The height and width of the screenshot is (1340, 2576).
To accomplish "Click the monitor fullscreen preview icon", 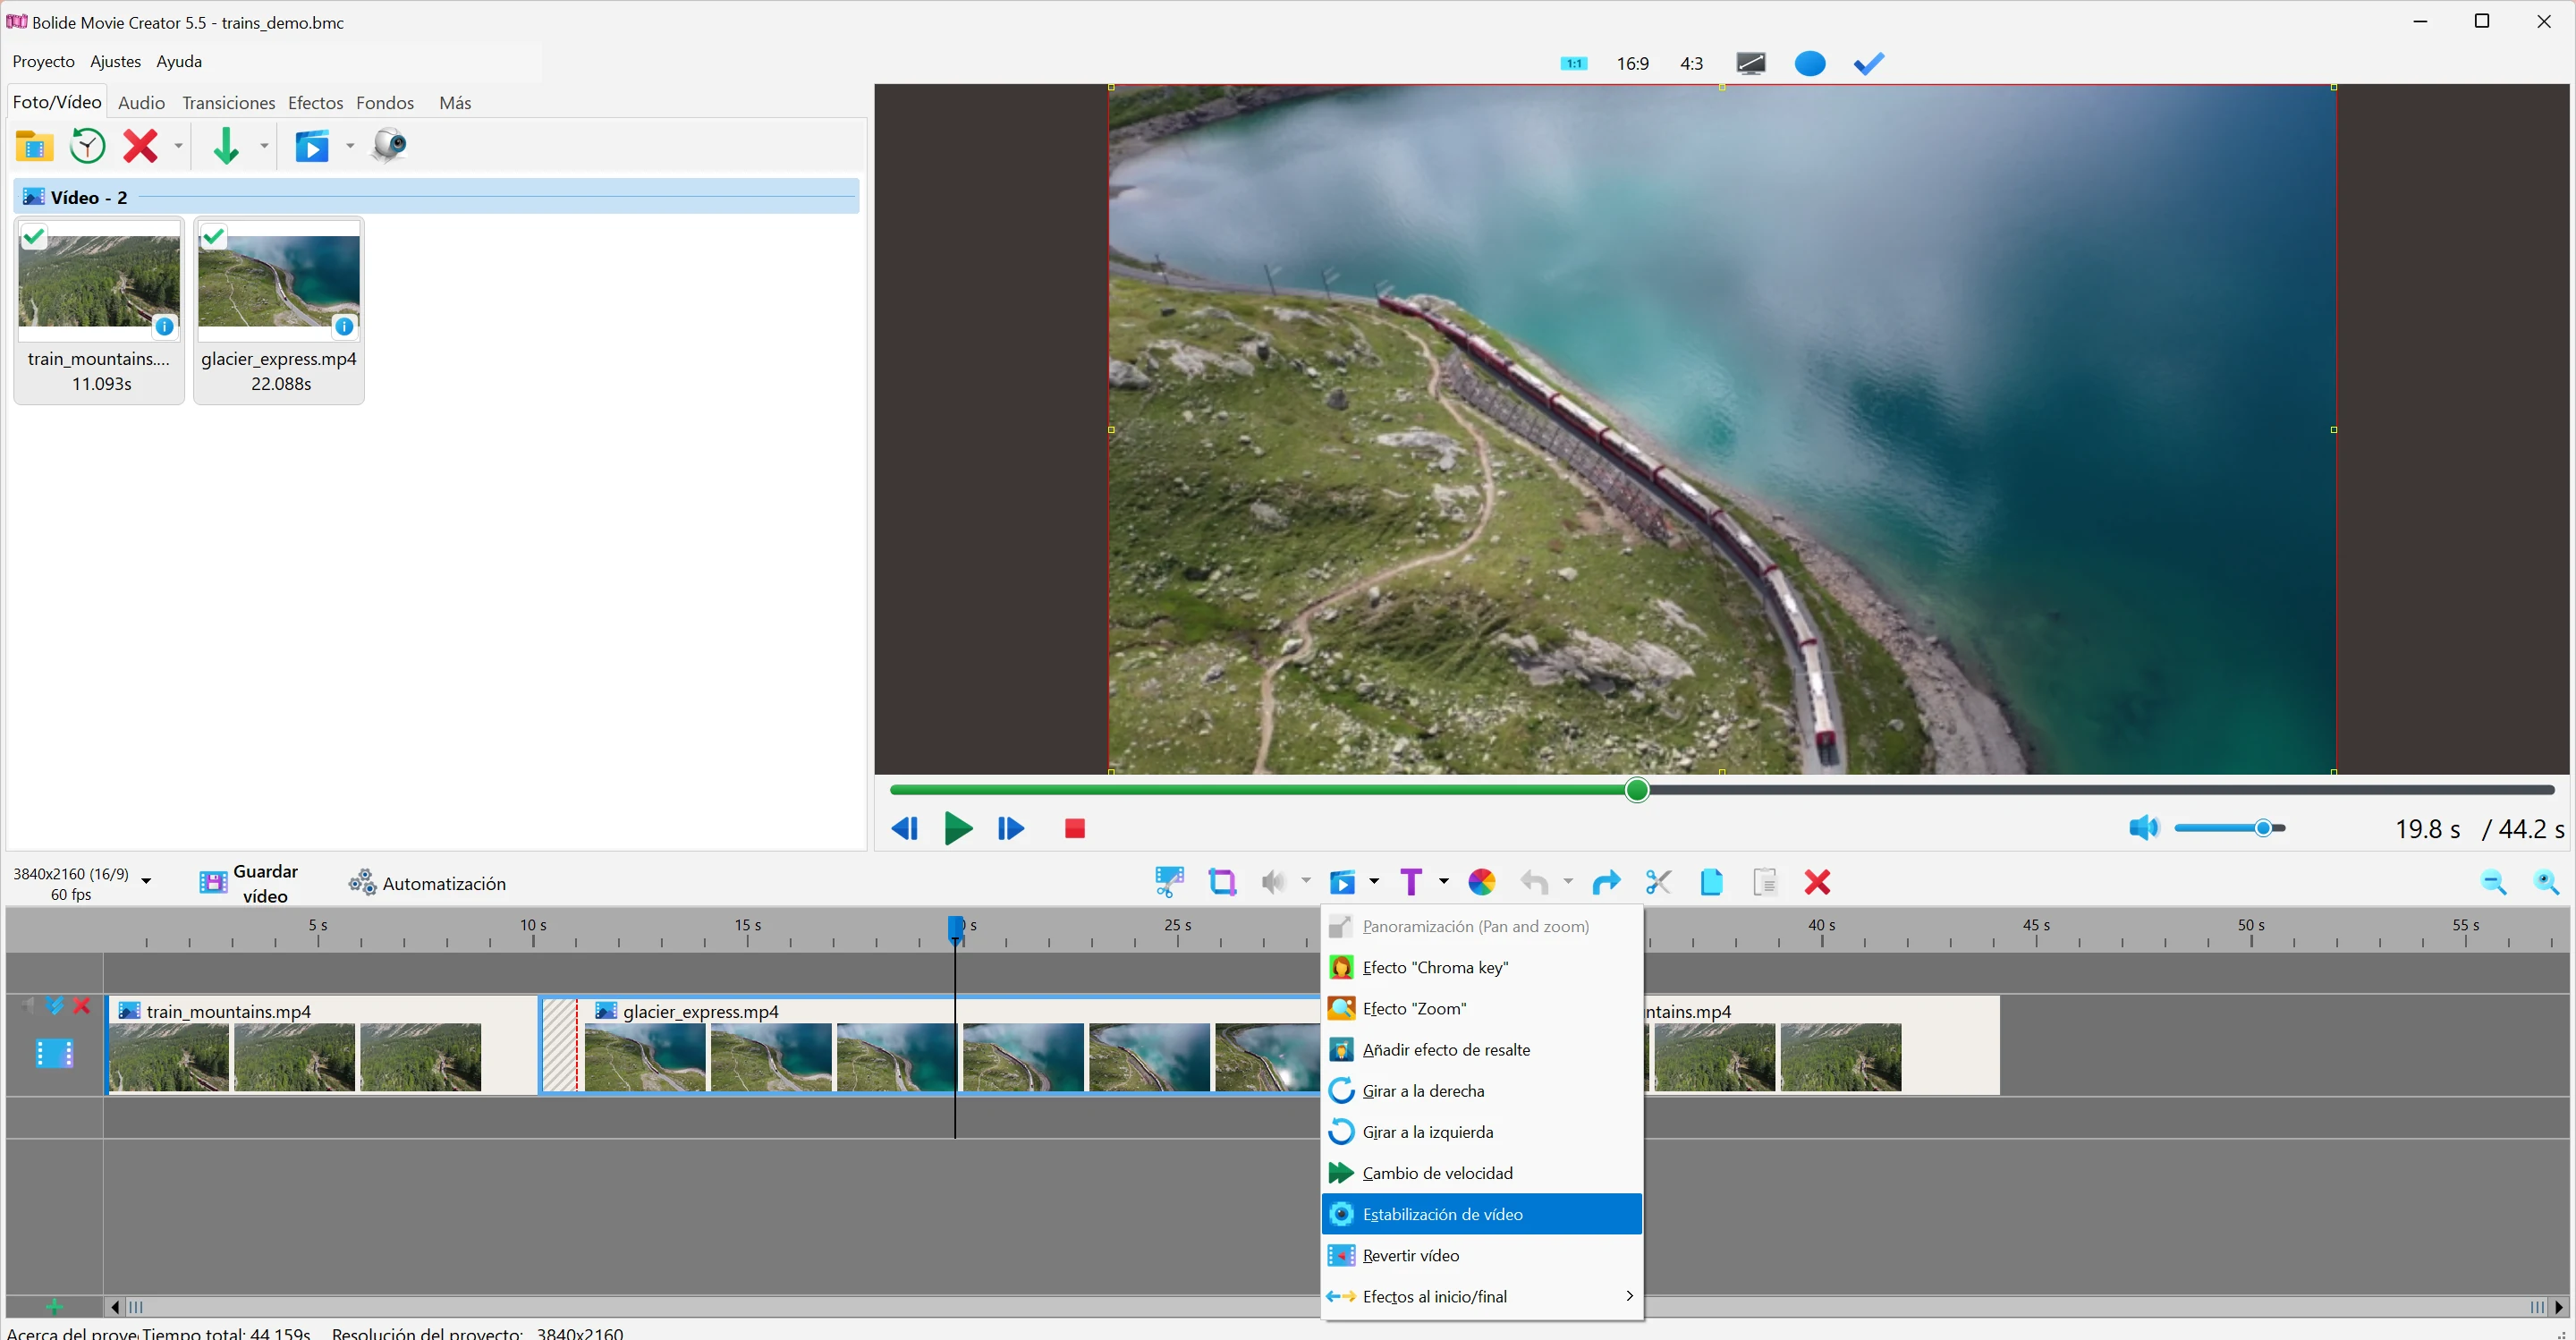I will (1751, 64).
